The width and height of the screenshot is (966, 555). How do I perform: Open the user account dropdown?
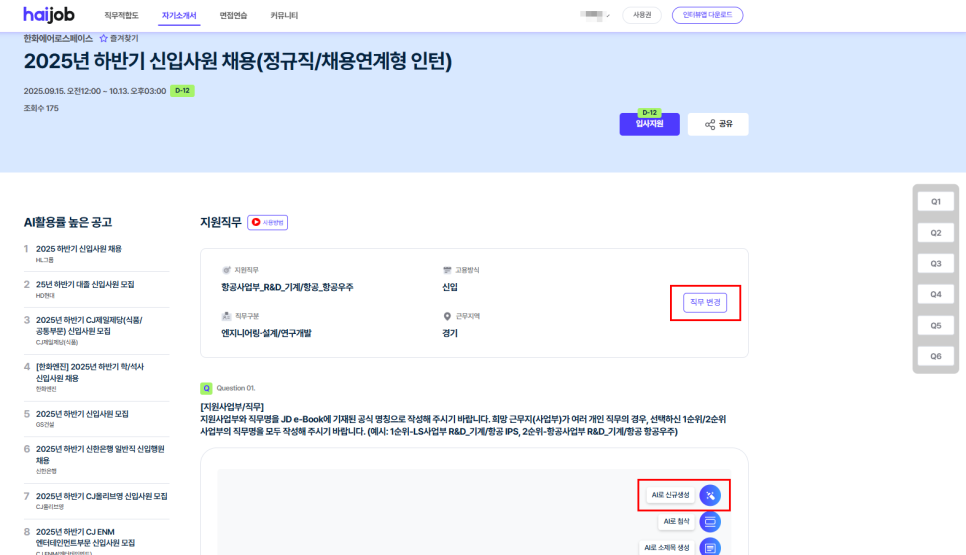[596, 15]
